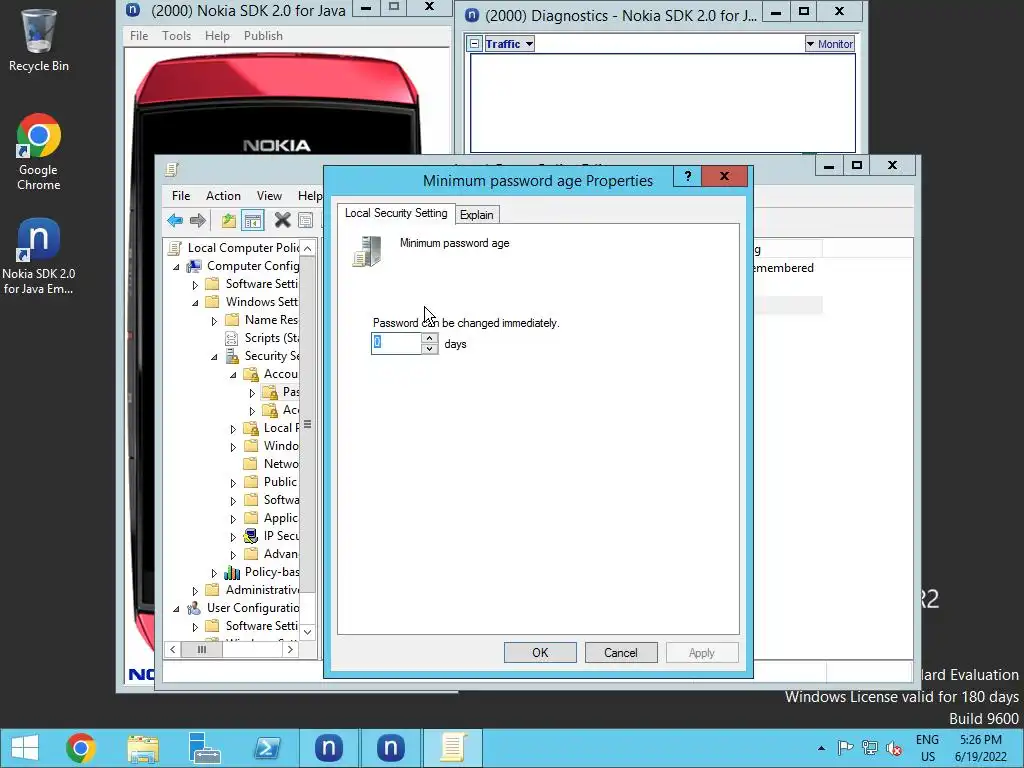Viewport: 1024px width, 768px height.
Task: Click the muted speaker tray icon
Action: [893, 748]
